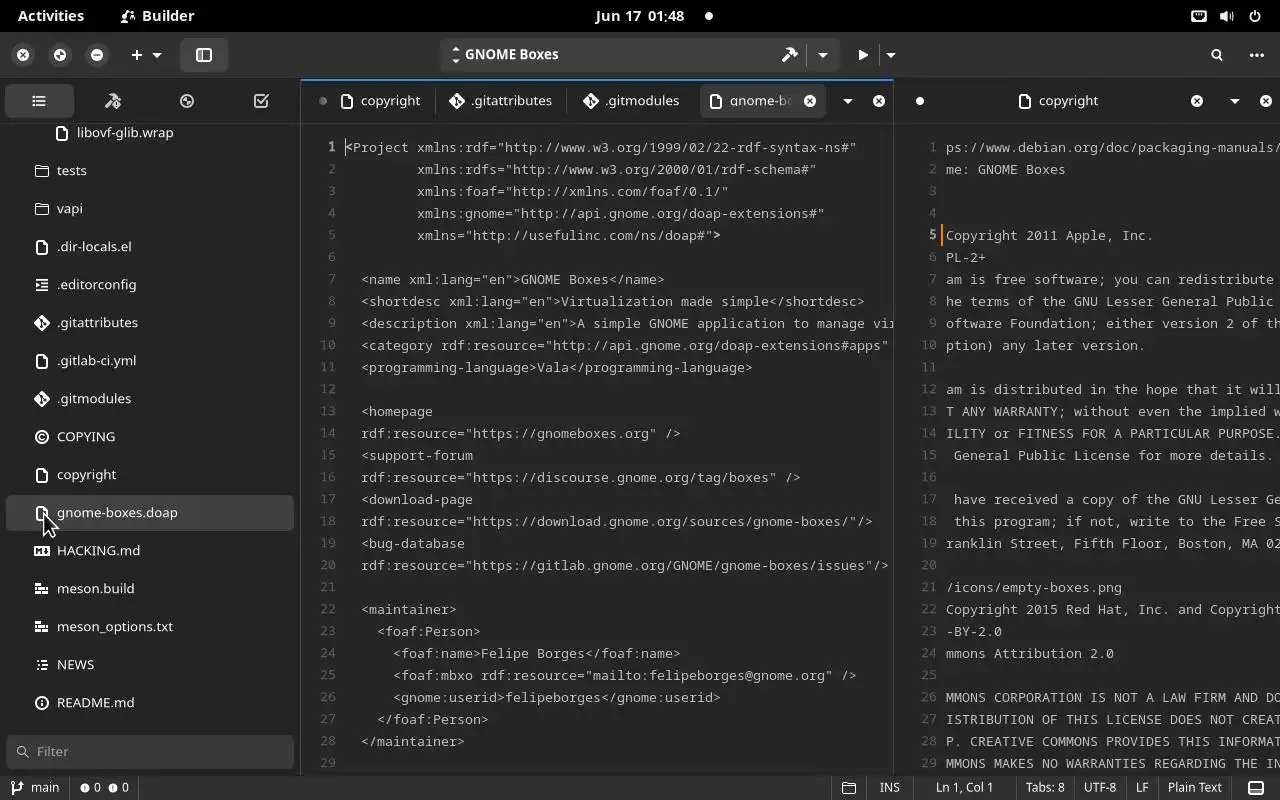This screenshot has width=1280, height=800.
Task: Close the left editor frame
Action: 879,101
